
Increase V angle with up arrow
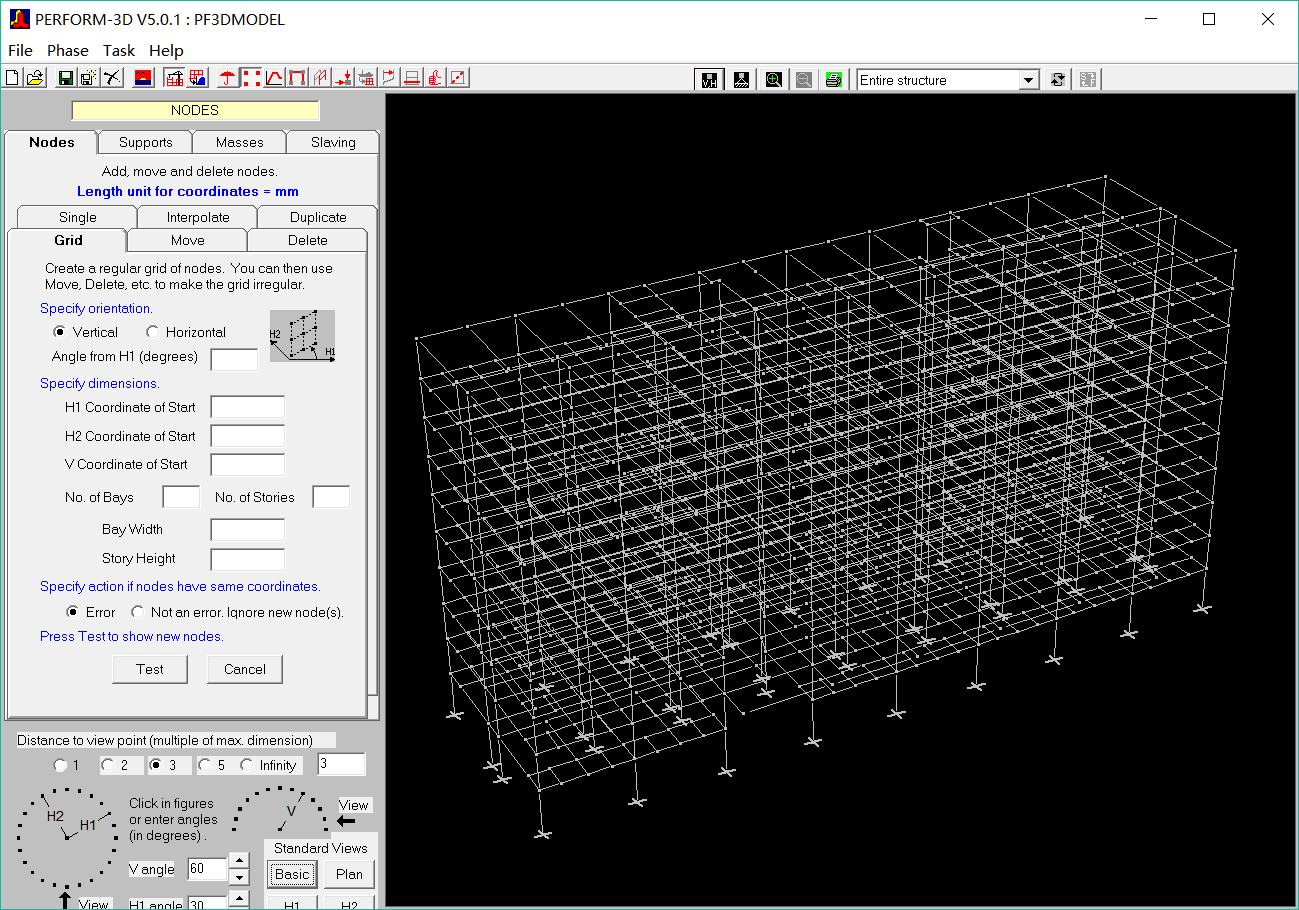(238, 860)
